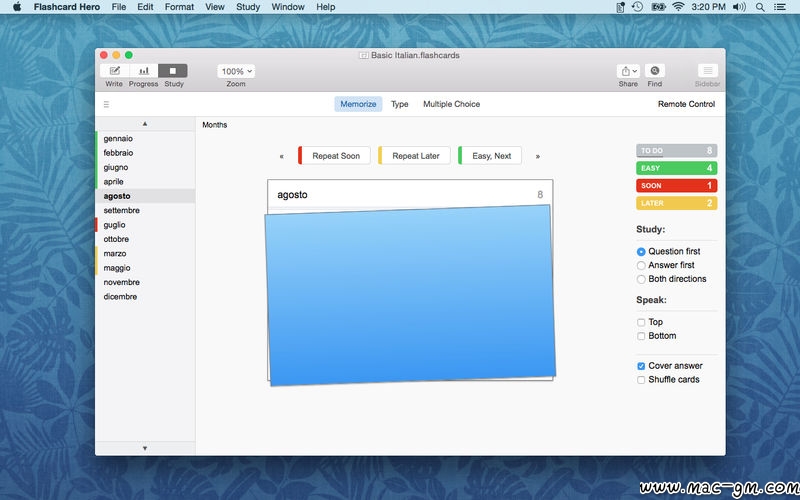Click the agosto question card header
The height and width of the screenshot is (500, 800).
[x=410, y=194]
